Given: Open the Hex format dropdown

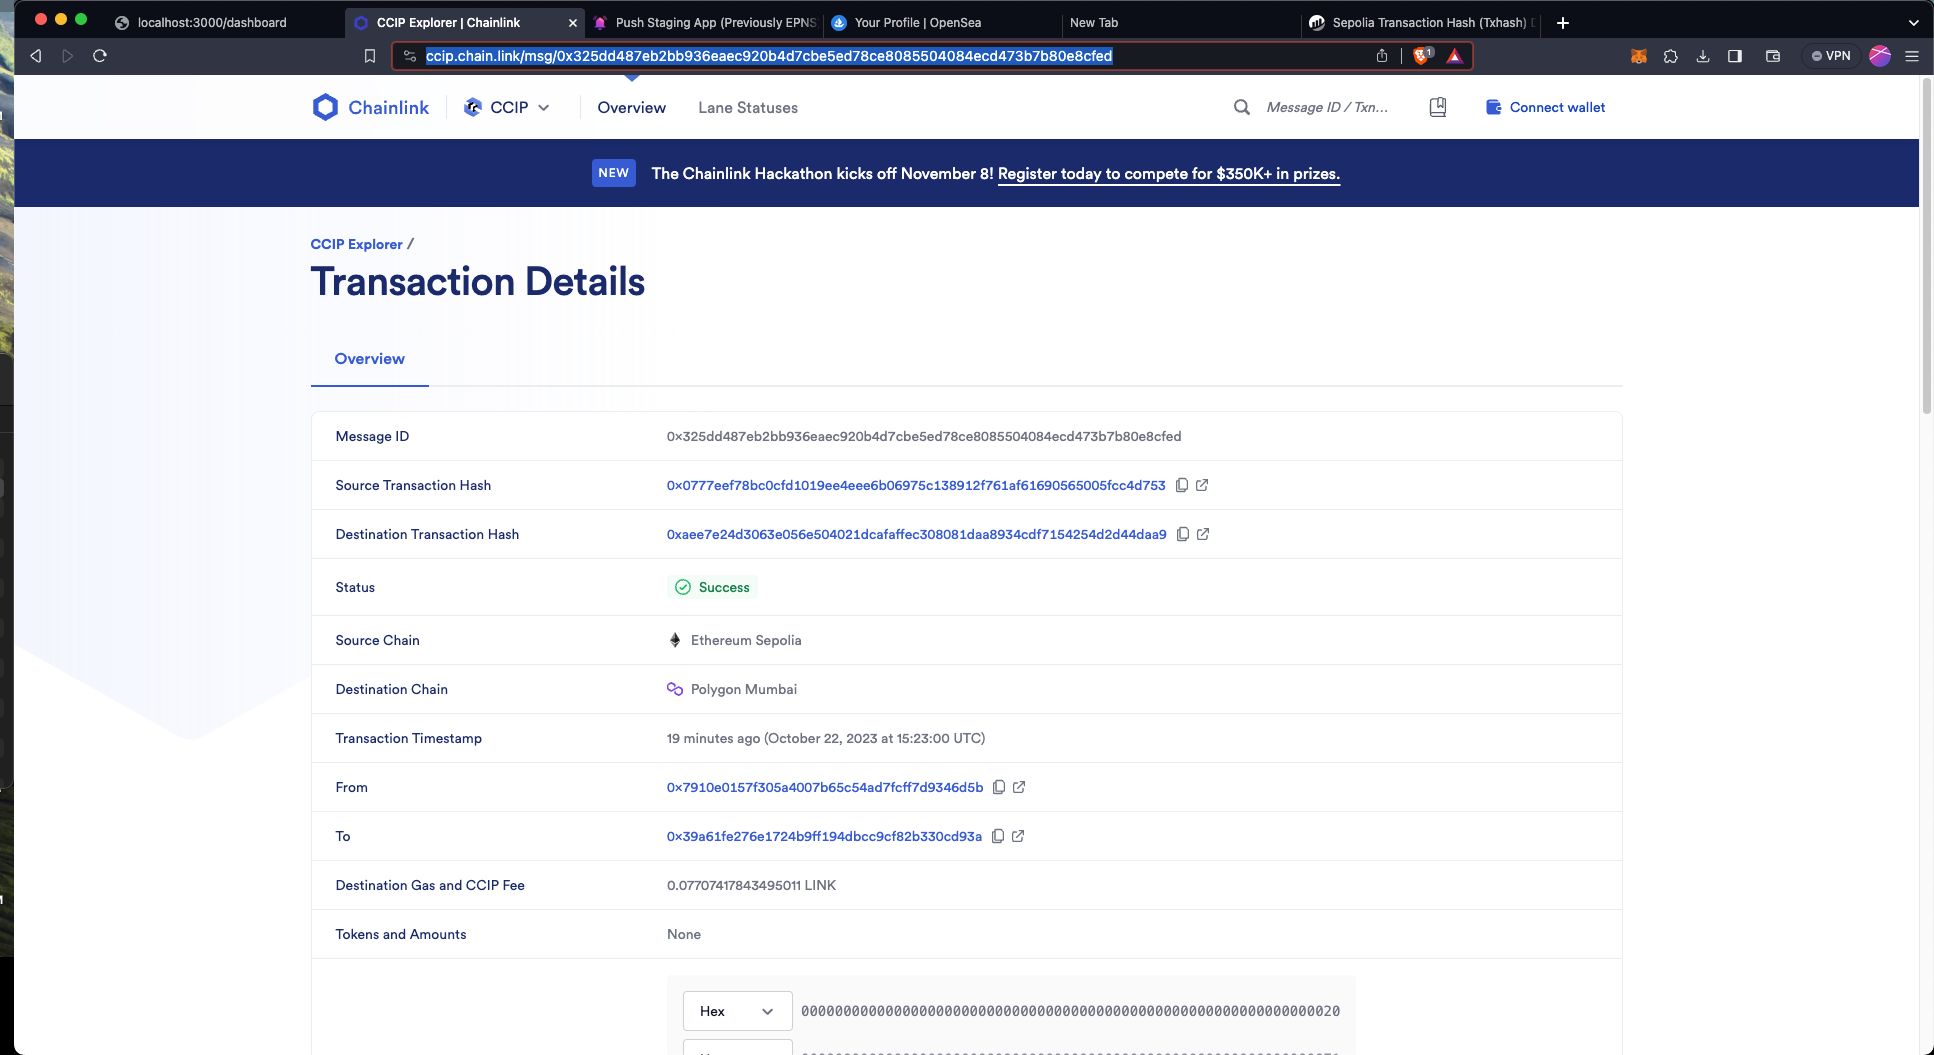Looking at the screenshot, I should 737,1011.
